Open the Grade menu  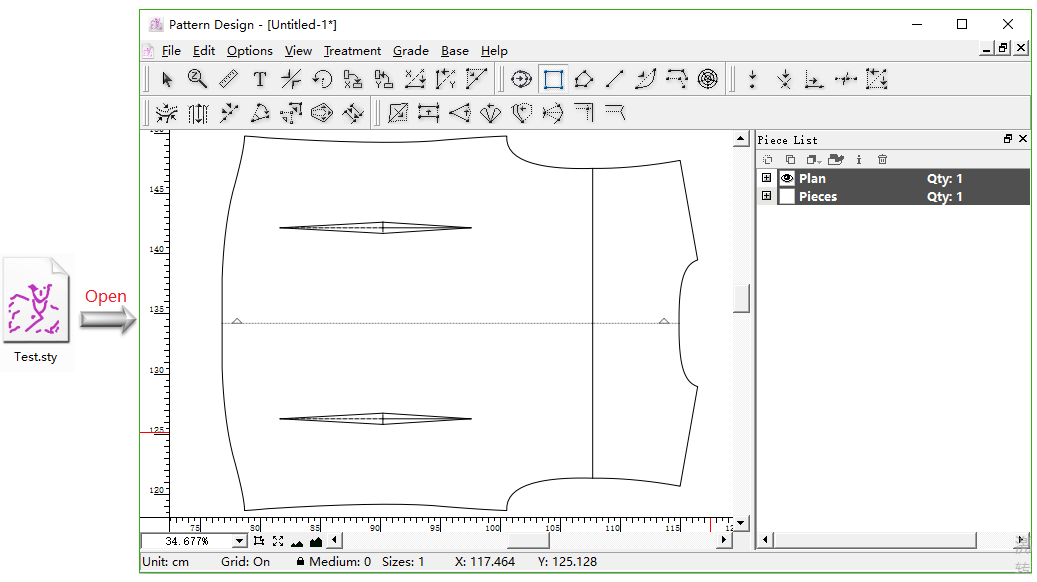pos(410,51)
